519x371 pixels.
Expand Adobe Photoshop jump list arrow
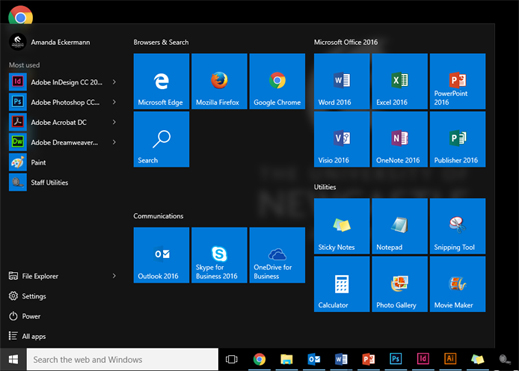pos(114,102)
